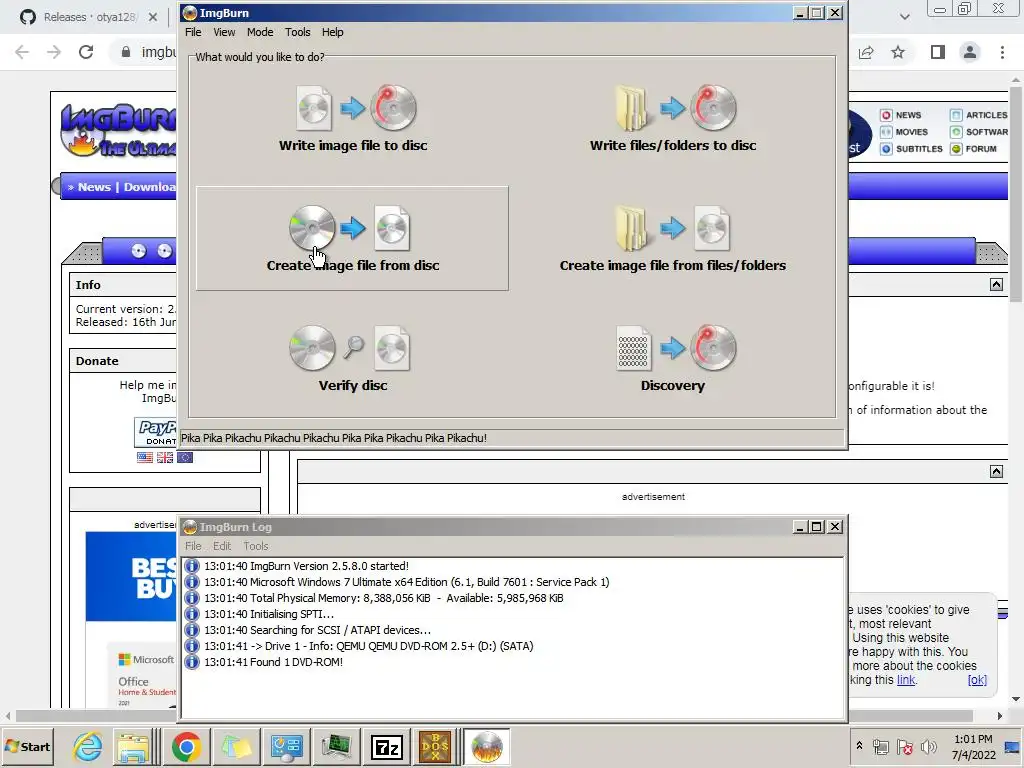Go forward in Chrome

coord(54,52)
